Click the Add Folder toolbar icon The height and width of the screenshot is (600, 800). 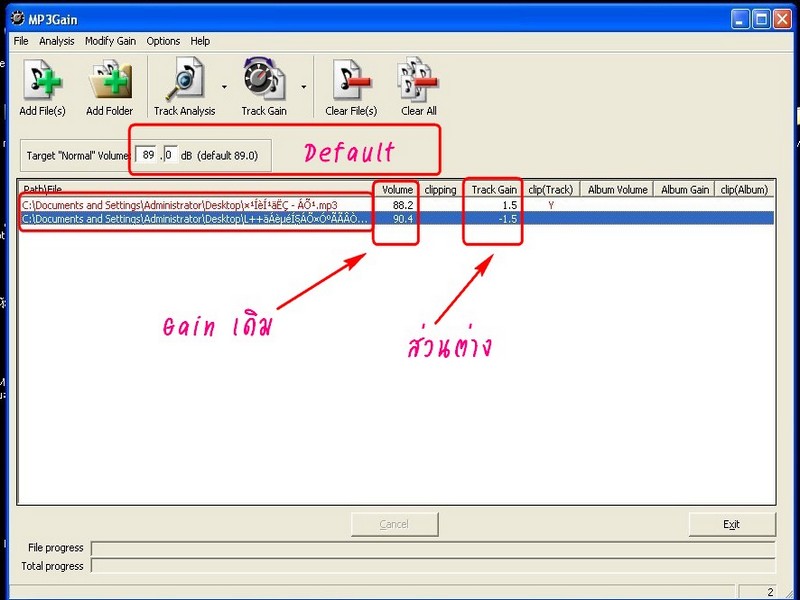(110, 80)
